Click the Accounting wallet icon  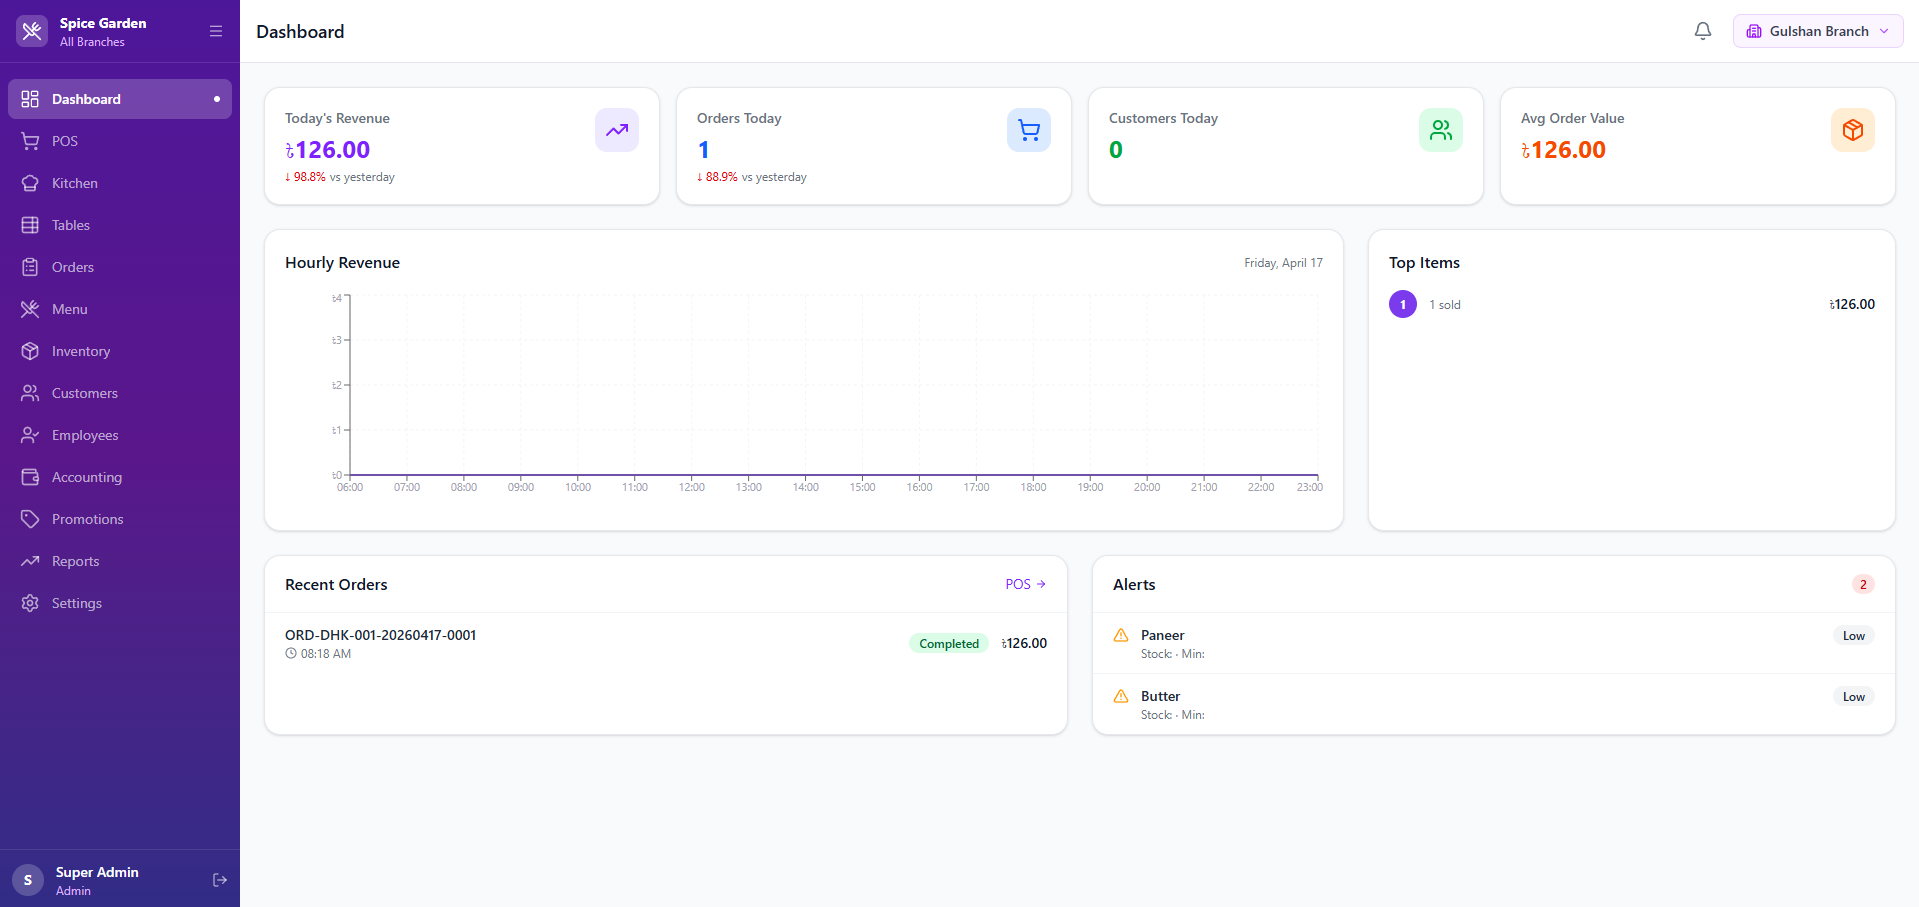point(30,477)
